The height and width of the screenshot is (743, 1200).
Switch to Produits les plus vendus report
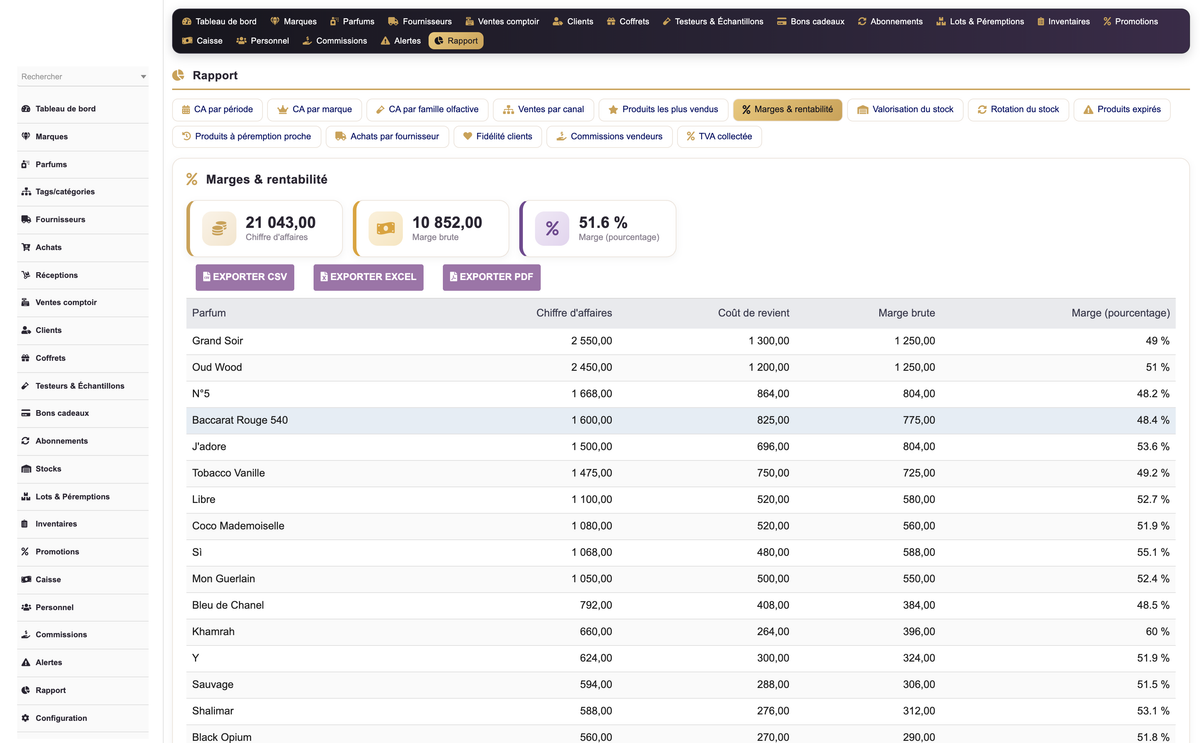(x=663, y=109)
